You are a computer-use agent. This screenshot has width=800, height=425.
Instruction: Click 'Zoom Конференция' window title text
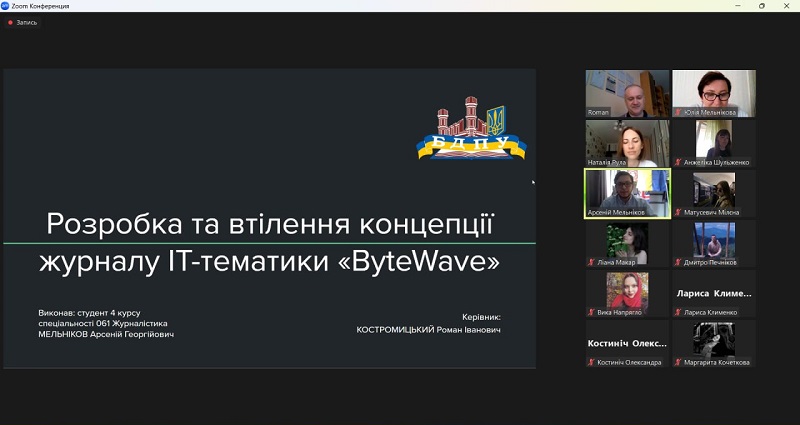40,6
